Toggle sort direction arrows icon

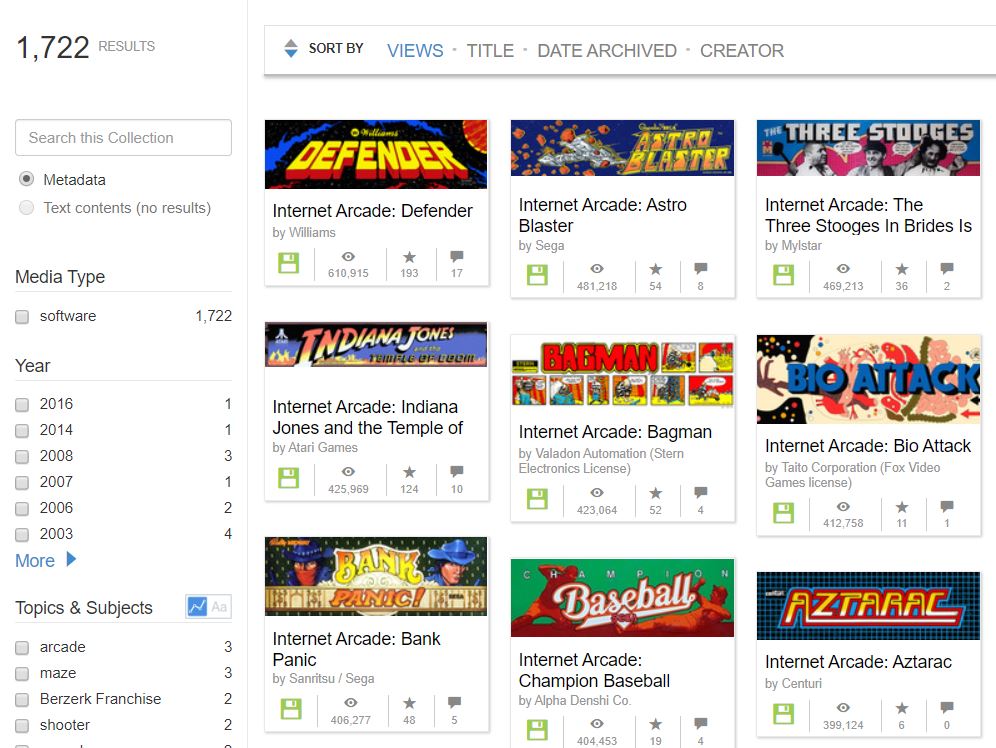(x=291, y=49)
